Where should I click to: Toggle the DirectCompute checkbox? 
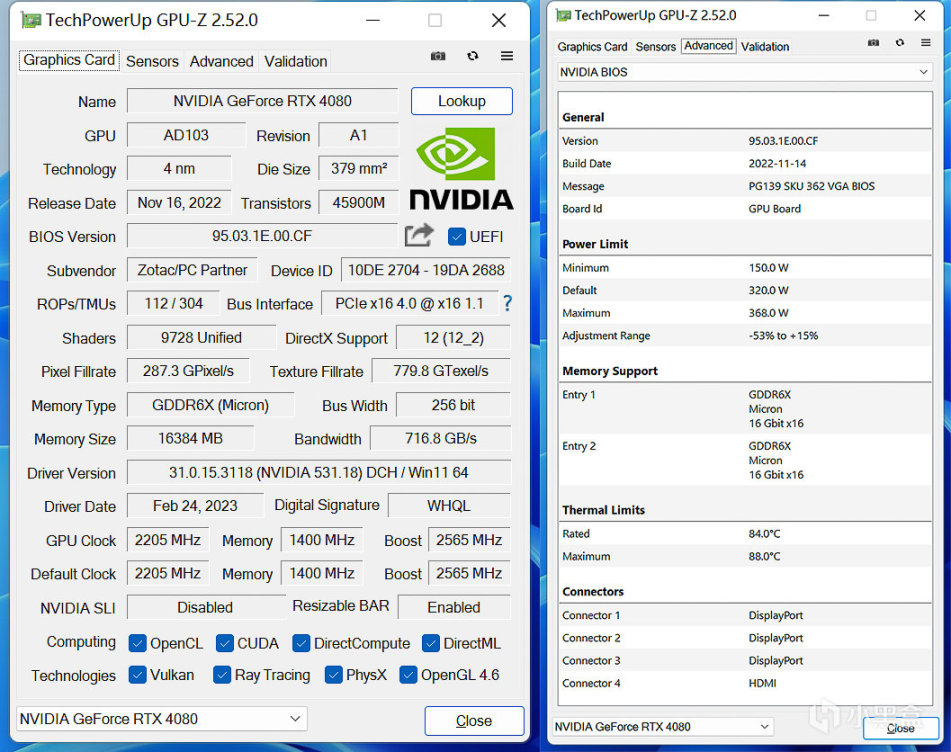pyautogui.click(x=301, y=643)
